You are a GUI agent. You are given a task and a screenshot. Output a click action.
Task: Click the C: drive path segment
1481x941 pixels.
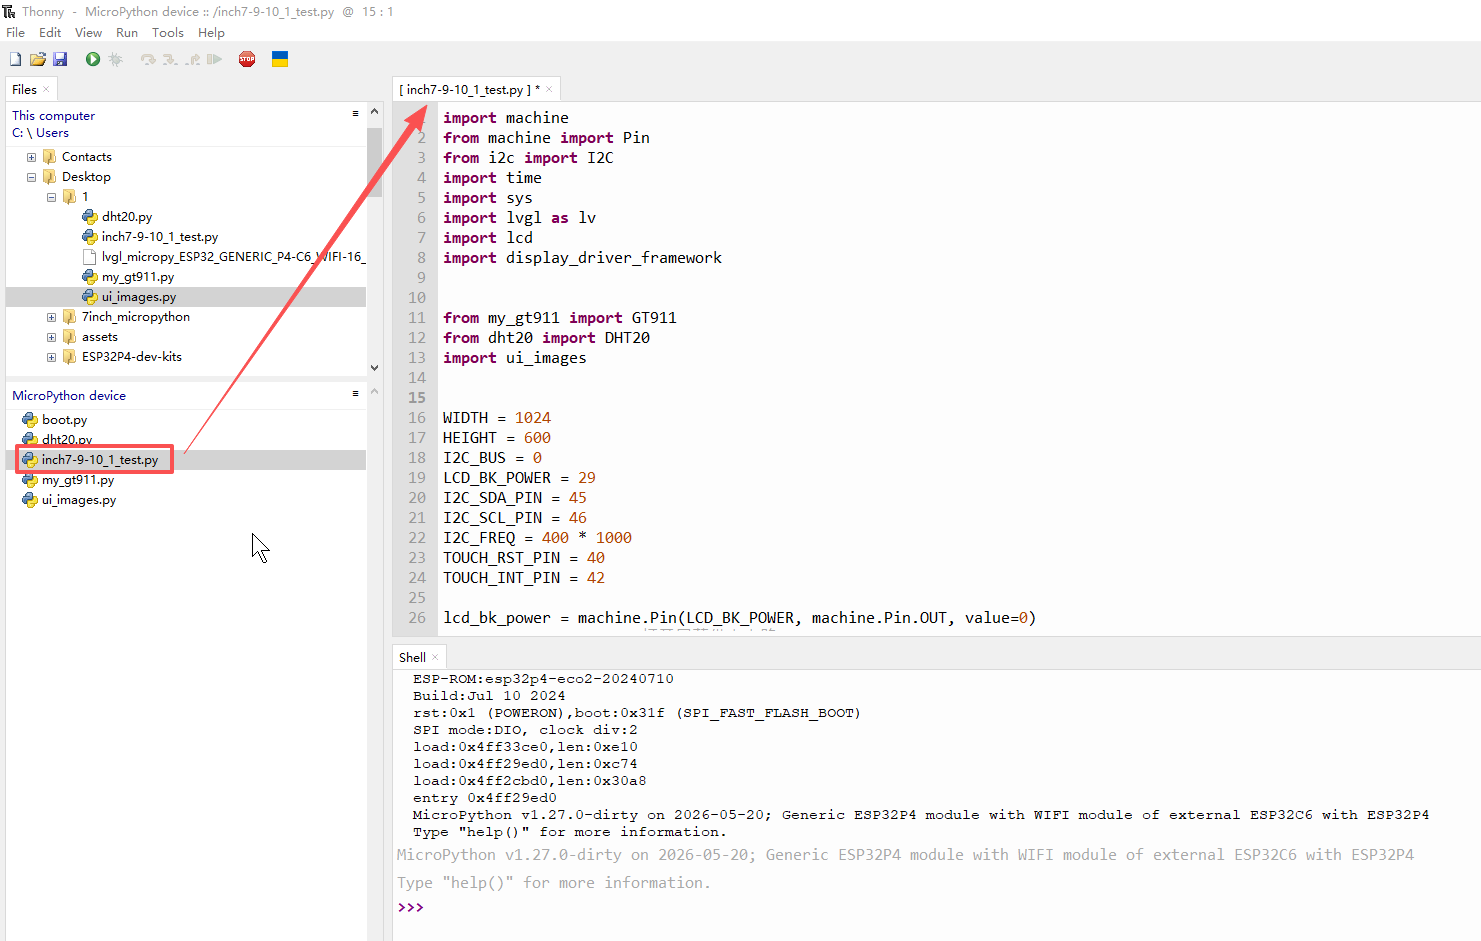[x=17, y=133]
